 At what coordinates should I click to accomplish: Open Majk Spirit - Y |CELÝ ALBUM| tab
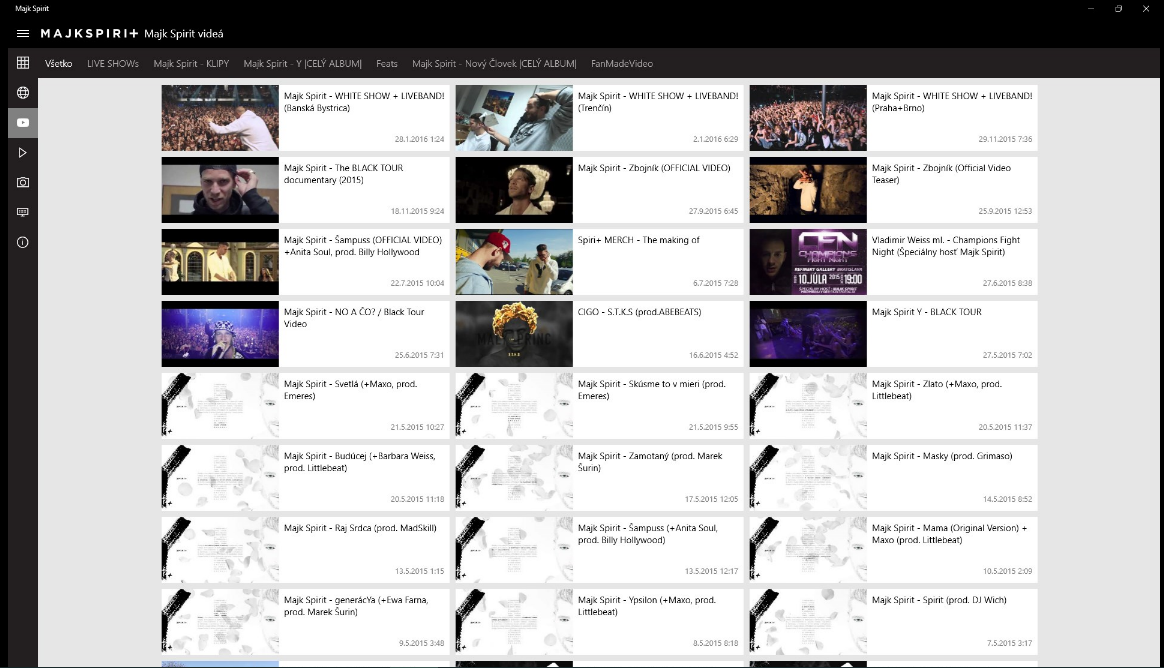(x=303, y=64)
